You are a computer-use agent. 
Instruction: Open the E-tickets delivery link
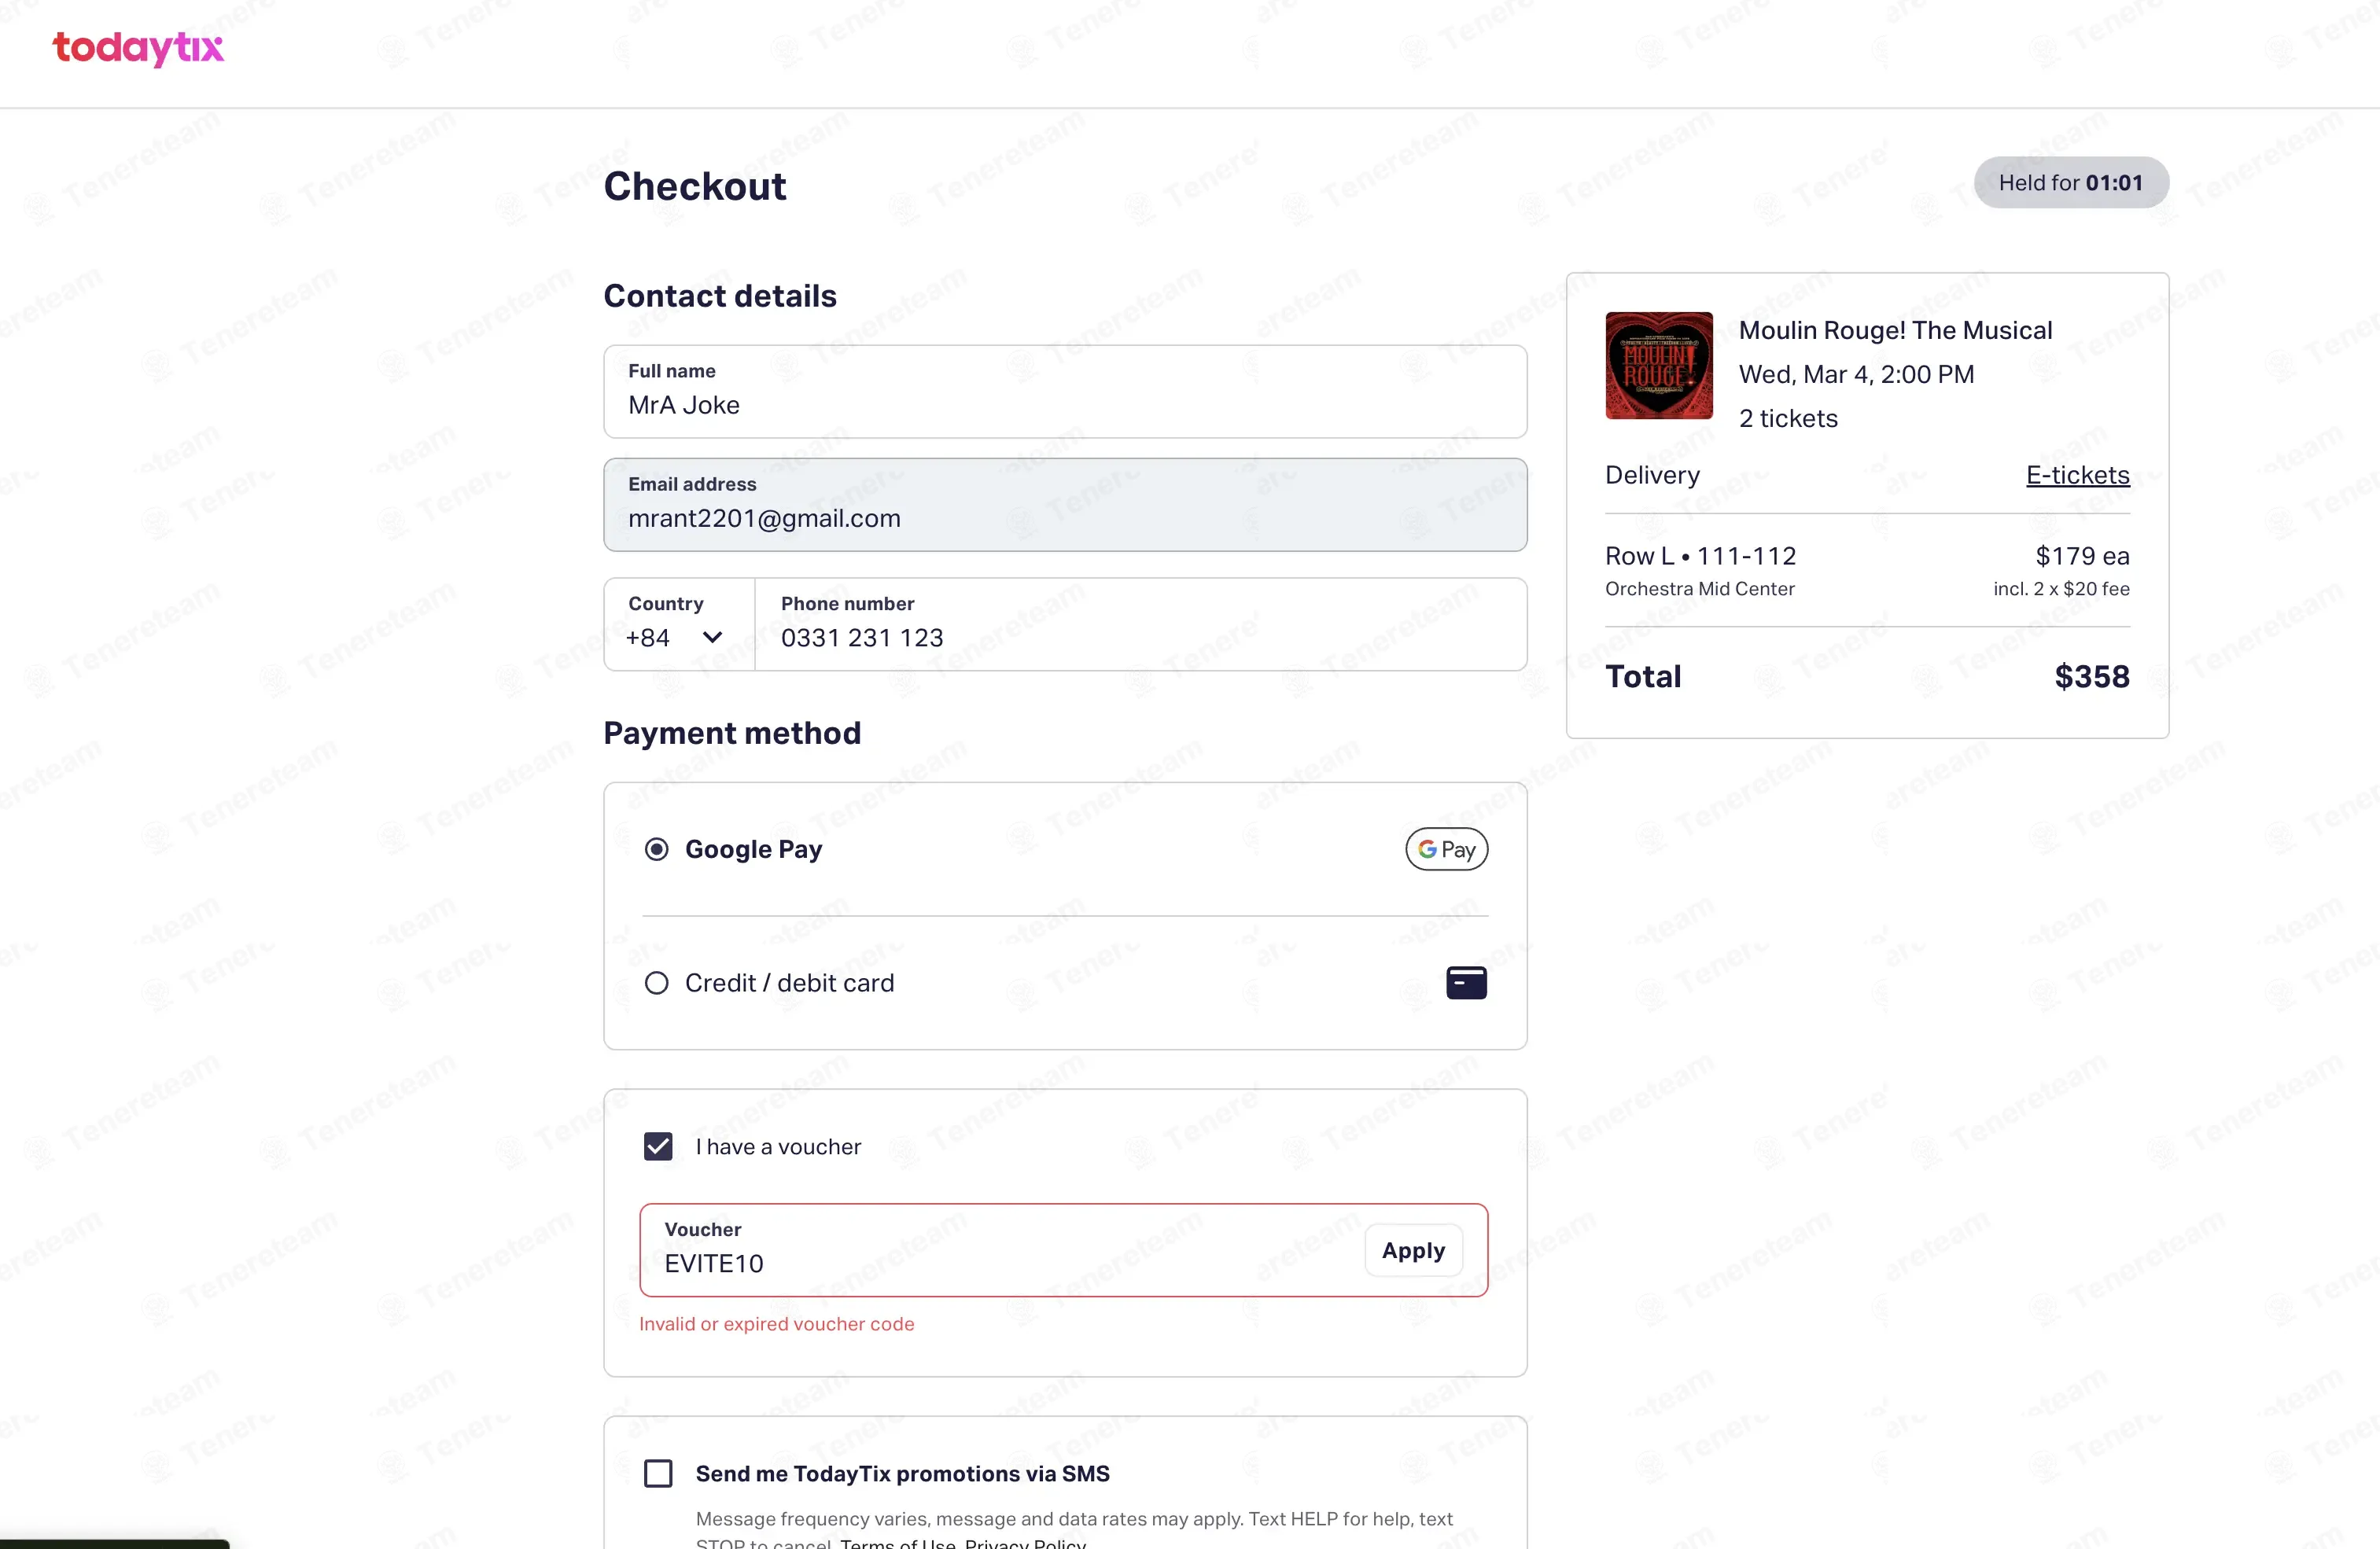coord(2077,475)
